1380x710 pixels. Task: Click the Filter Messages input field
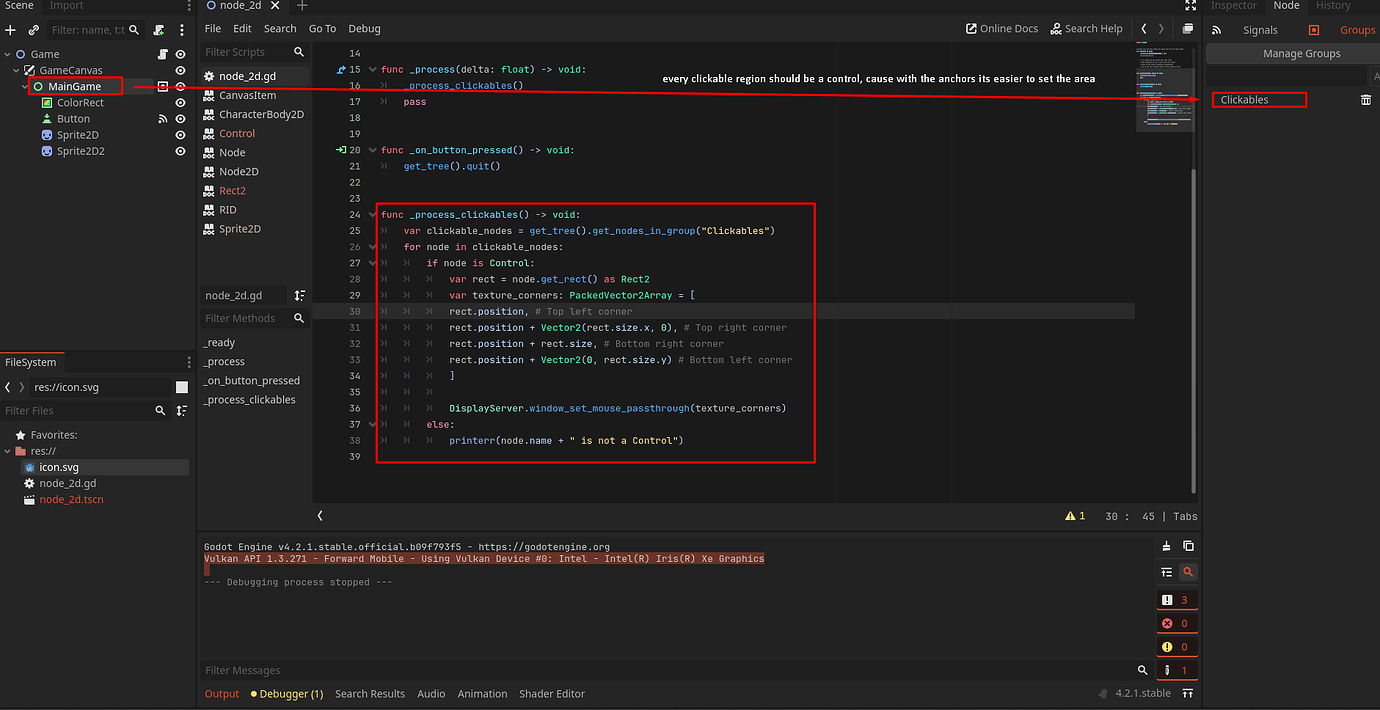pyautogui.click(x=500, y=670)
